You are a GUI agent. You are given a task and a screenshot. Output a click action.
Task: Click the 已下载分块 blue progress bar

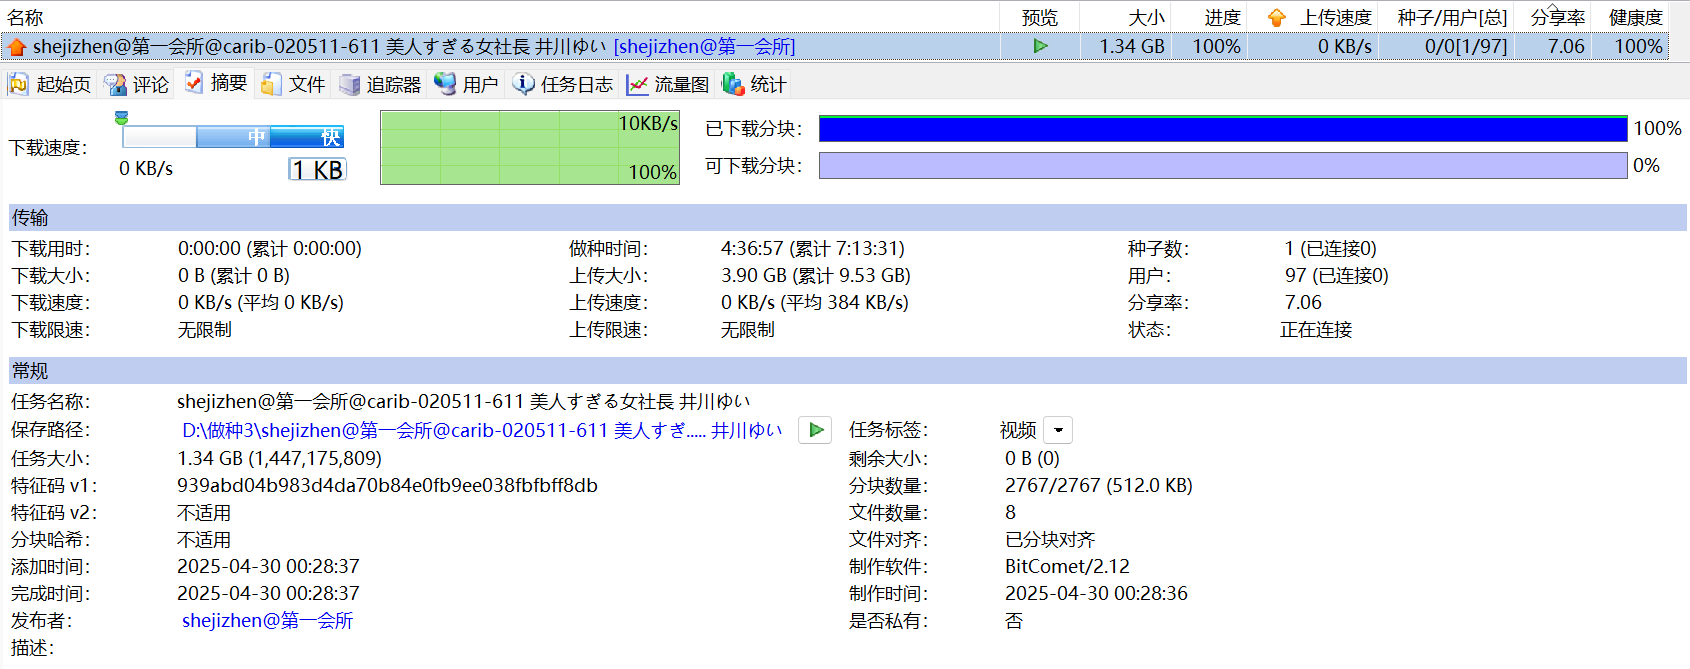[x=1223, y=128]
